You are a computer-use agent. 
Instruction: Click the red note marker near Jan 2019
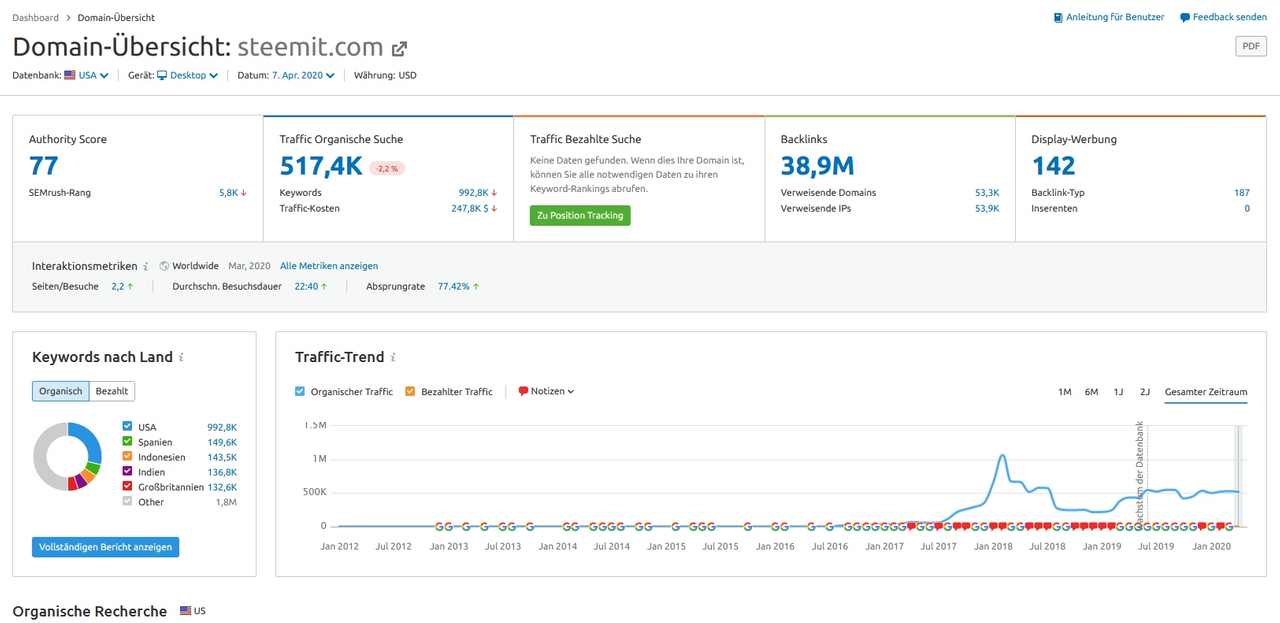1100,526
